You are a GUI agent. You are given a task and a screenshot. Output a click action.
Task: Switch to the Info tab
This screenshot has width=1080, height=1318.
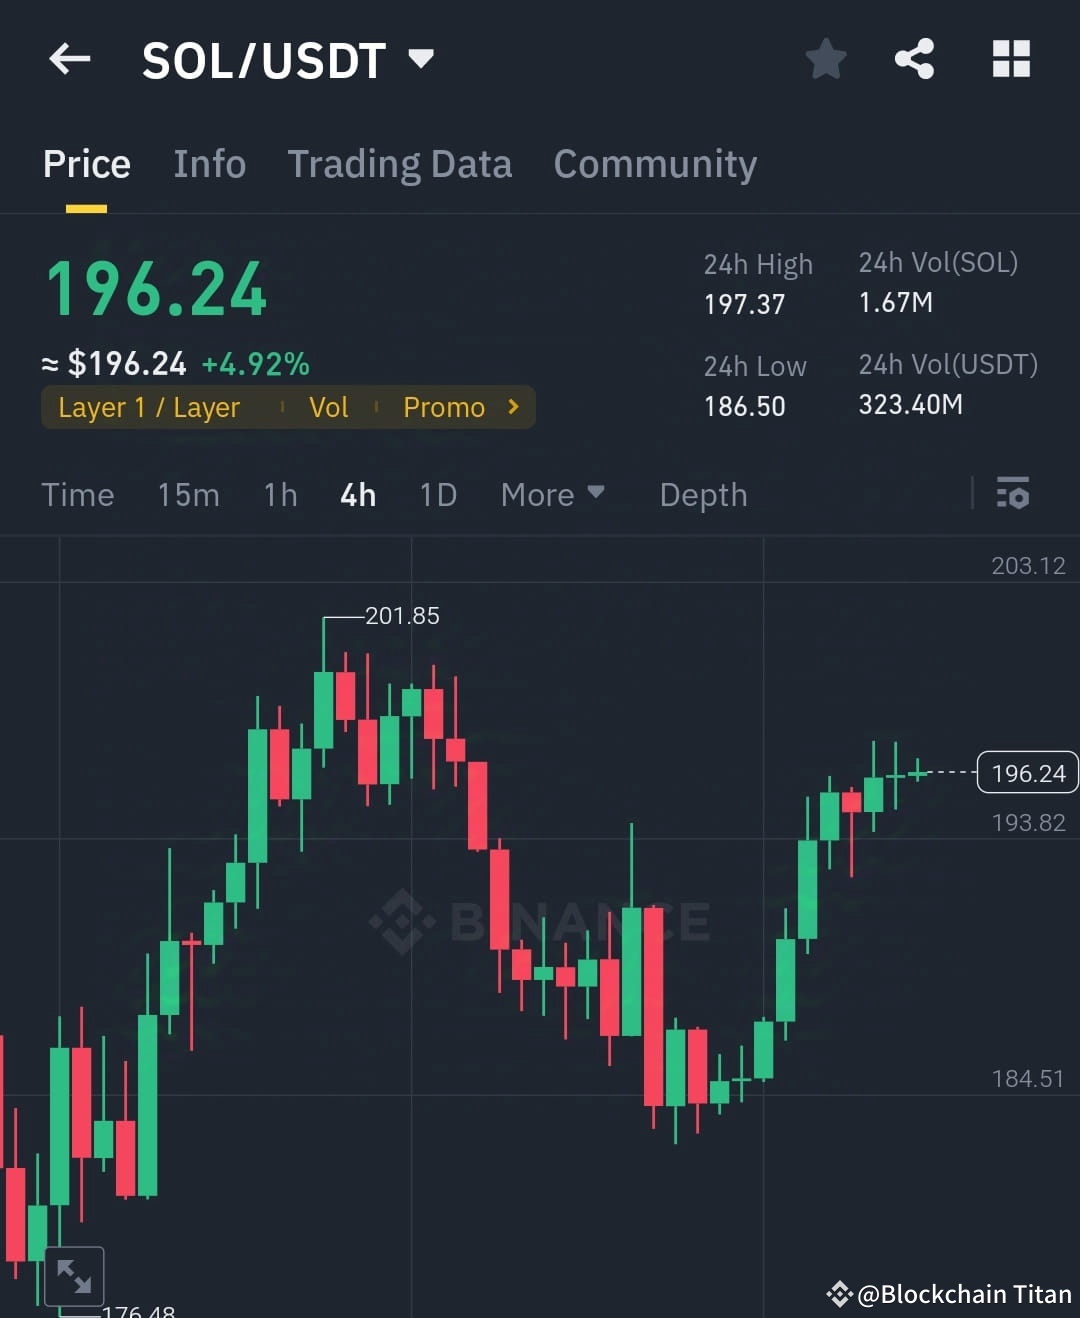(x=209, y=164)
